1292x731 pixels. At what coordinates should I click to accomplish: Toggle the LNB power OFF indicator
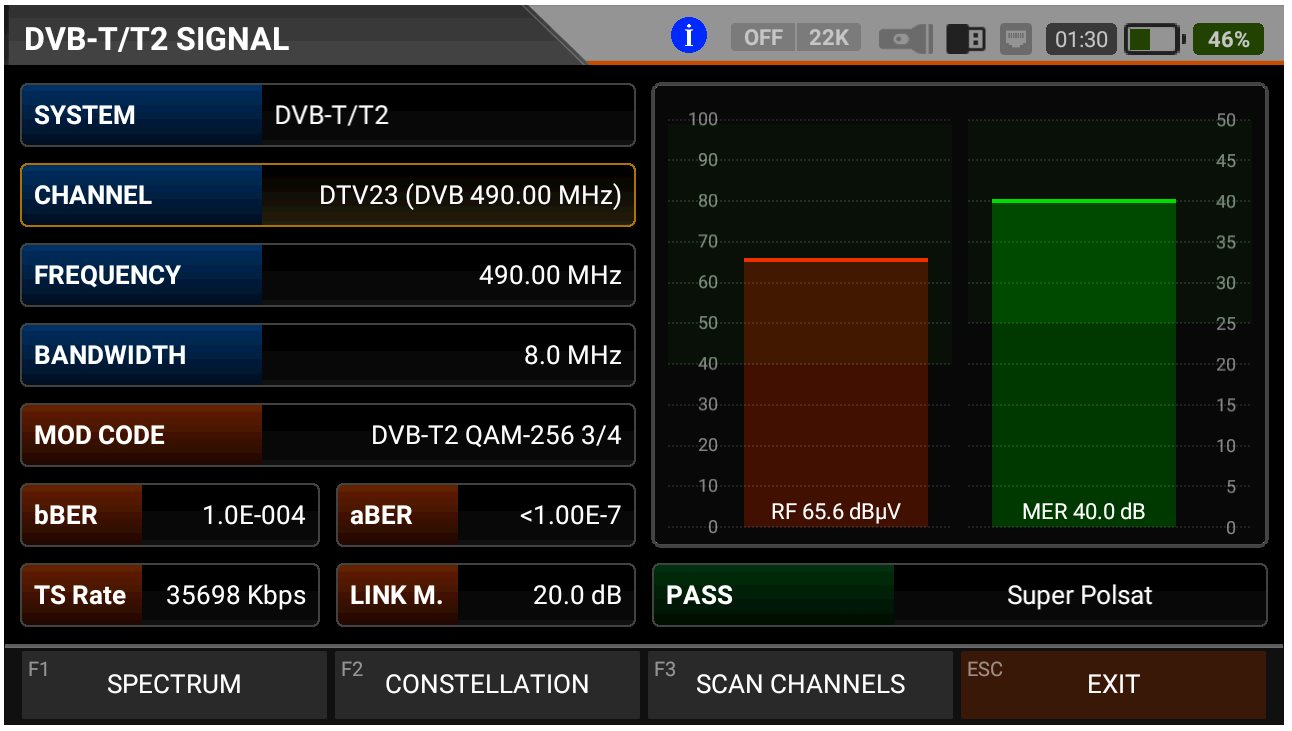763,38
